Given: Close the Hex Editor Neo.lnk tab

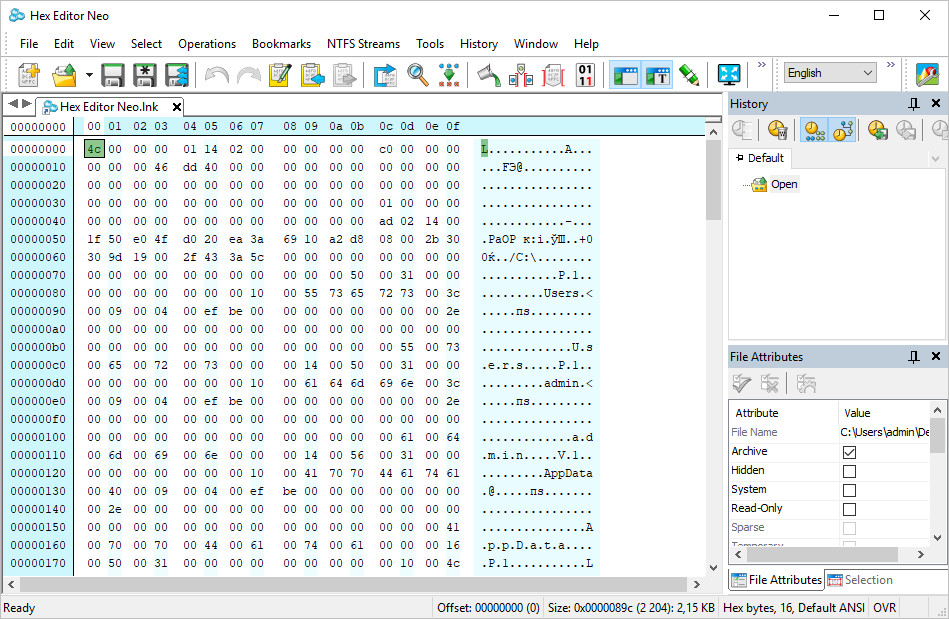Looking at the screenshot, I should point(177,107).
